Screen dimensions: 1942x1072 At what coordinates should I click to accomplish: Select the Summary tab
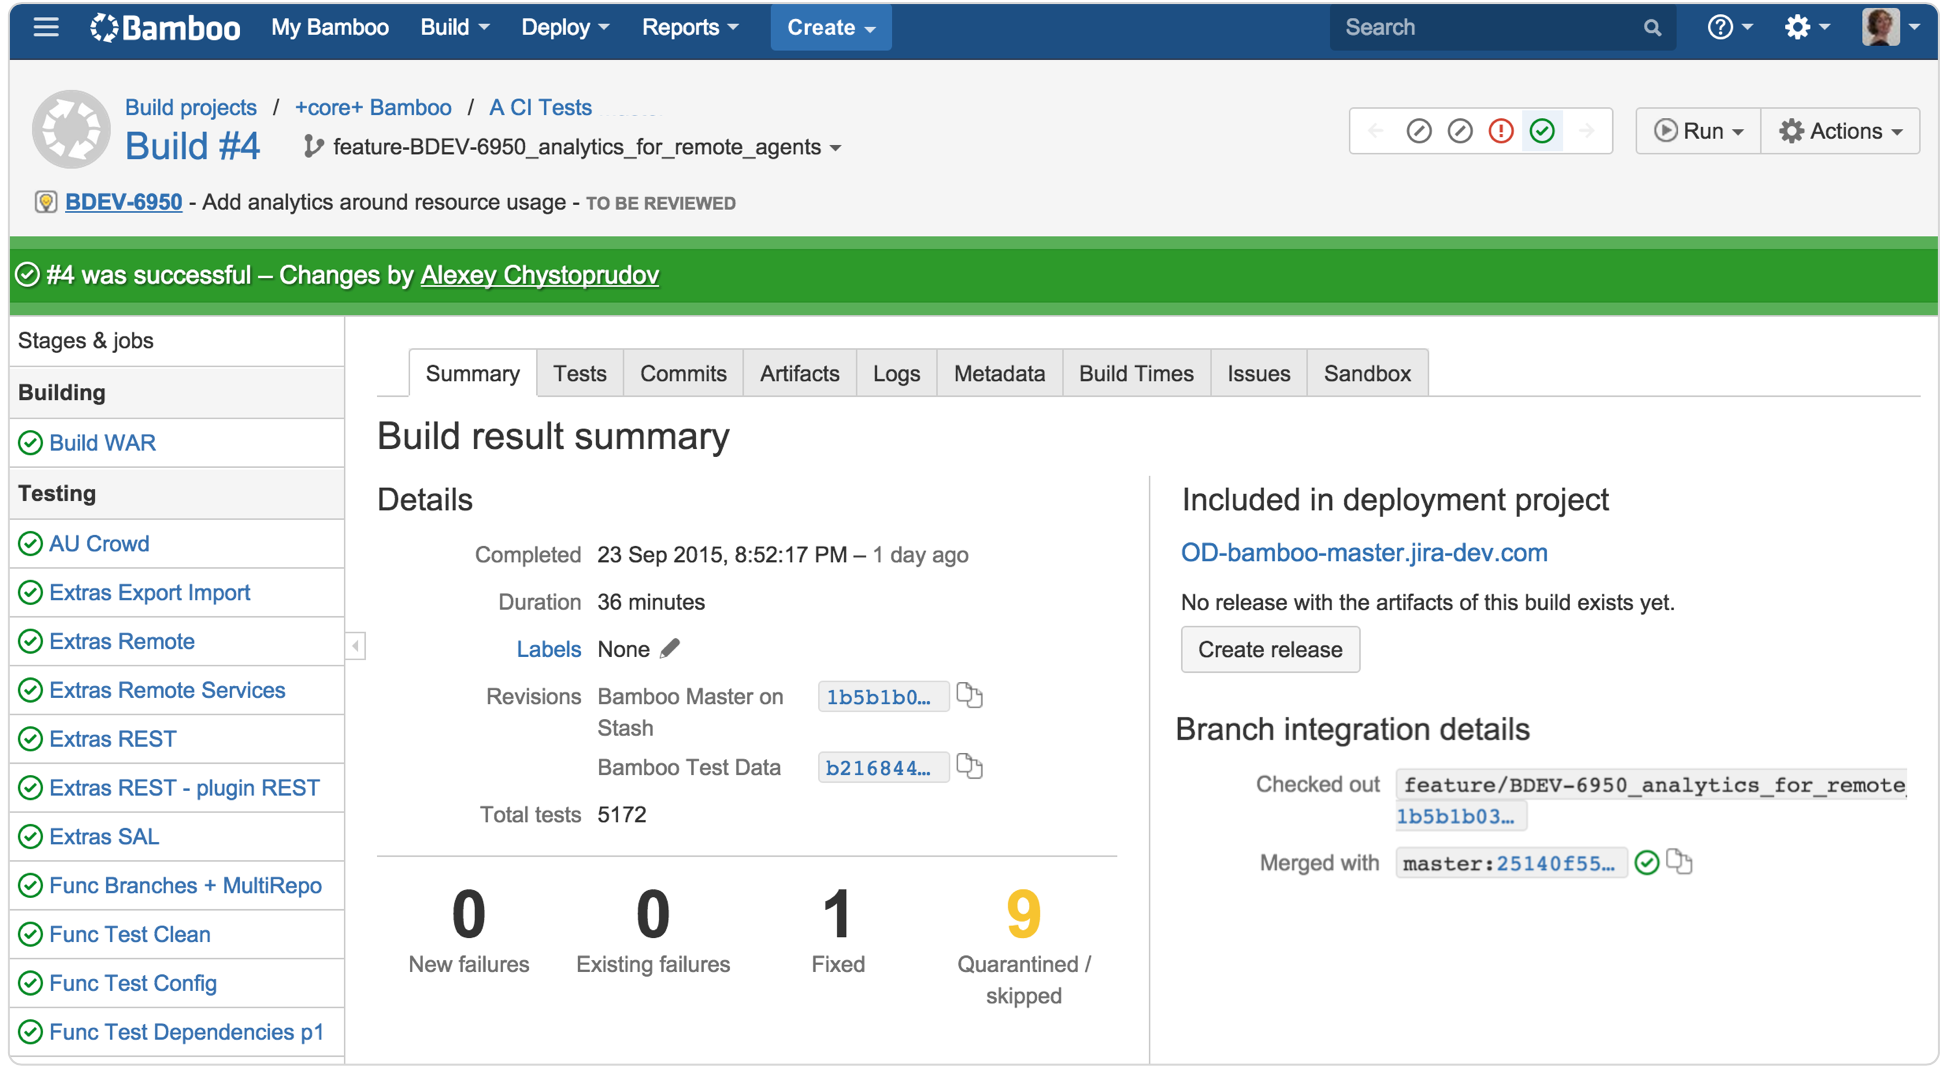[472, 373]
